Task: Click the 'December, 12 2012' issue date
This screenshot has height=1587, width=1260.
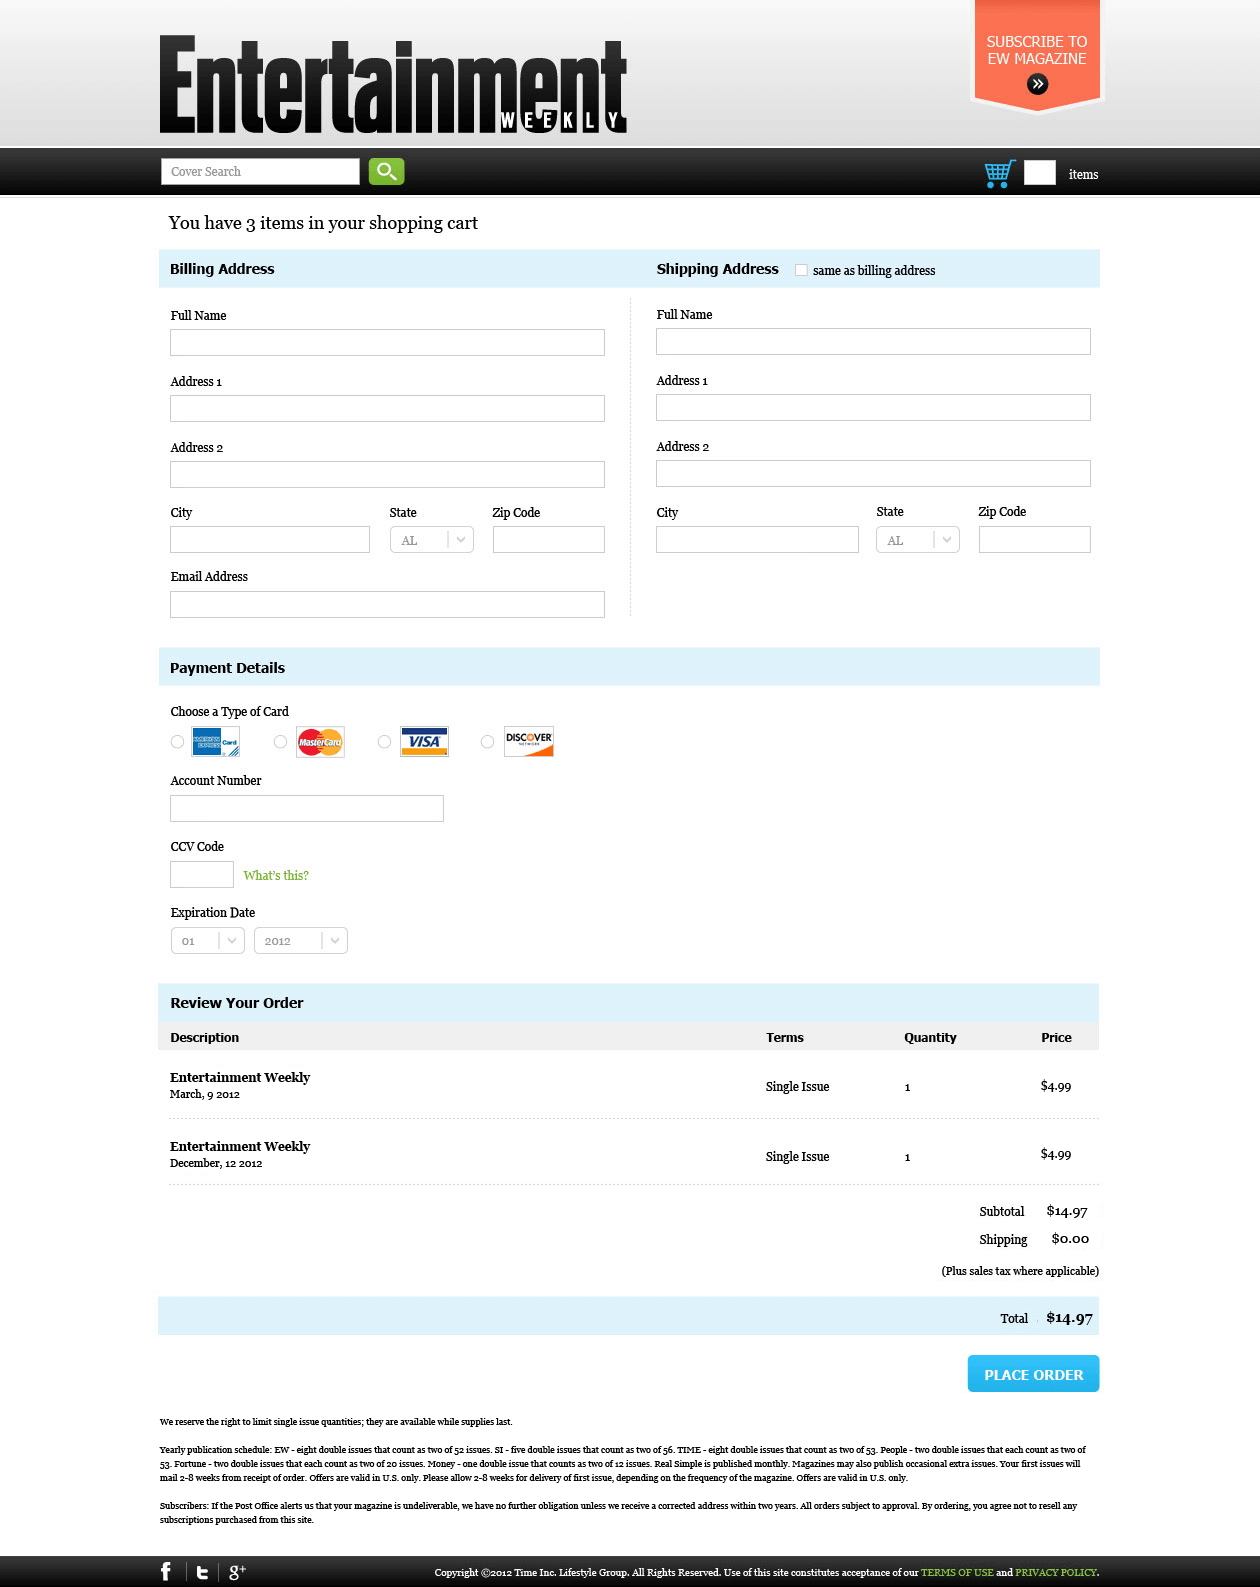Action: pyautogui.click(x=216, y=1163)
